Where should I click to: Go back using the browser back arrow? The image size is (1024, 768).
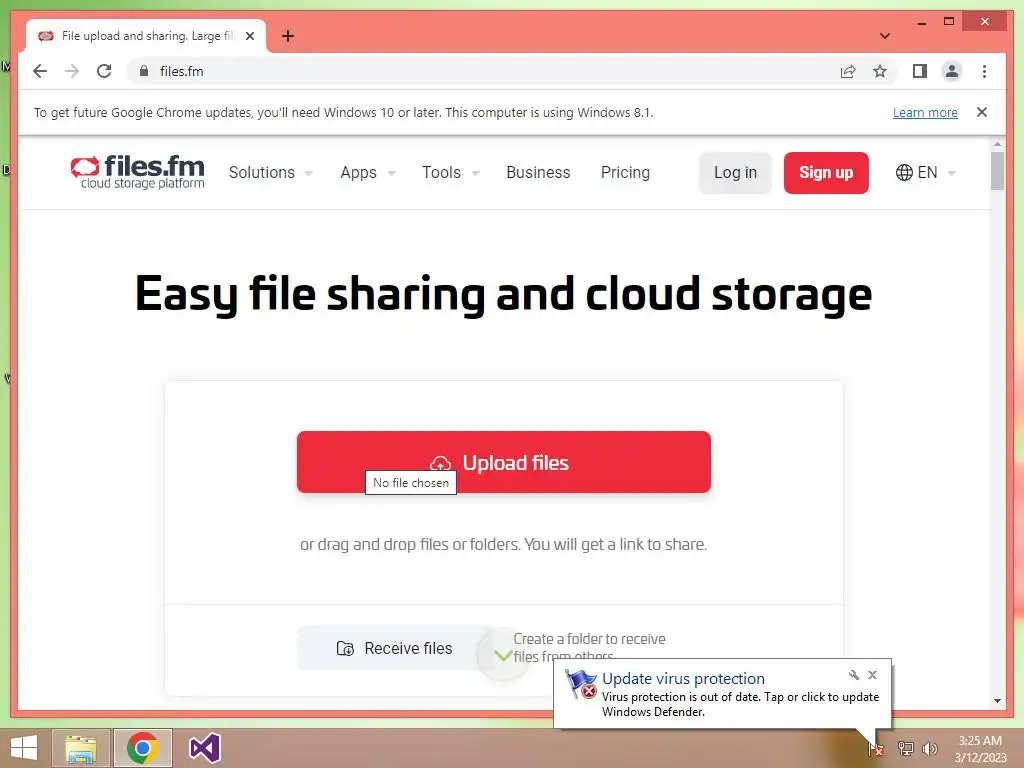40,71
